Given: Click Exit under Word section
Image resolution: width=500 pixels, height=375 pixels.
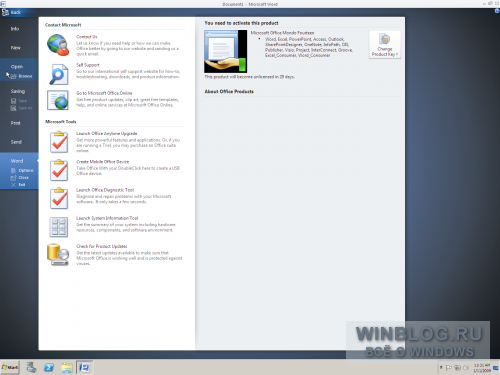Looking at the screenshot, I should point(18,185).
